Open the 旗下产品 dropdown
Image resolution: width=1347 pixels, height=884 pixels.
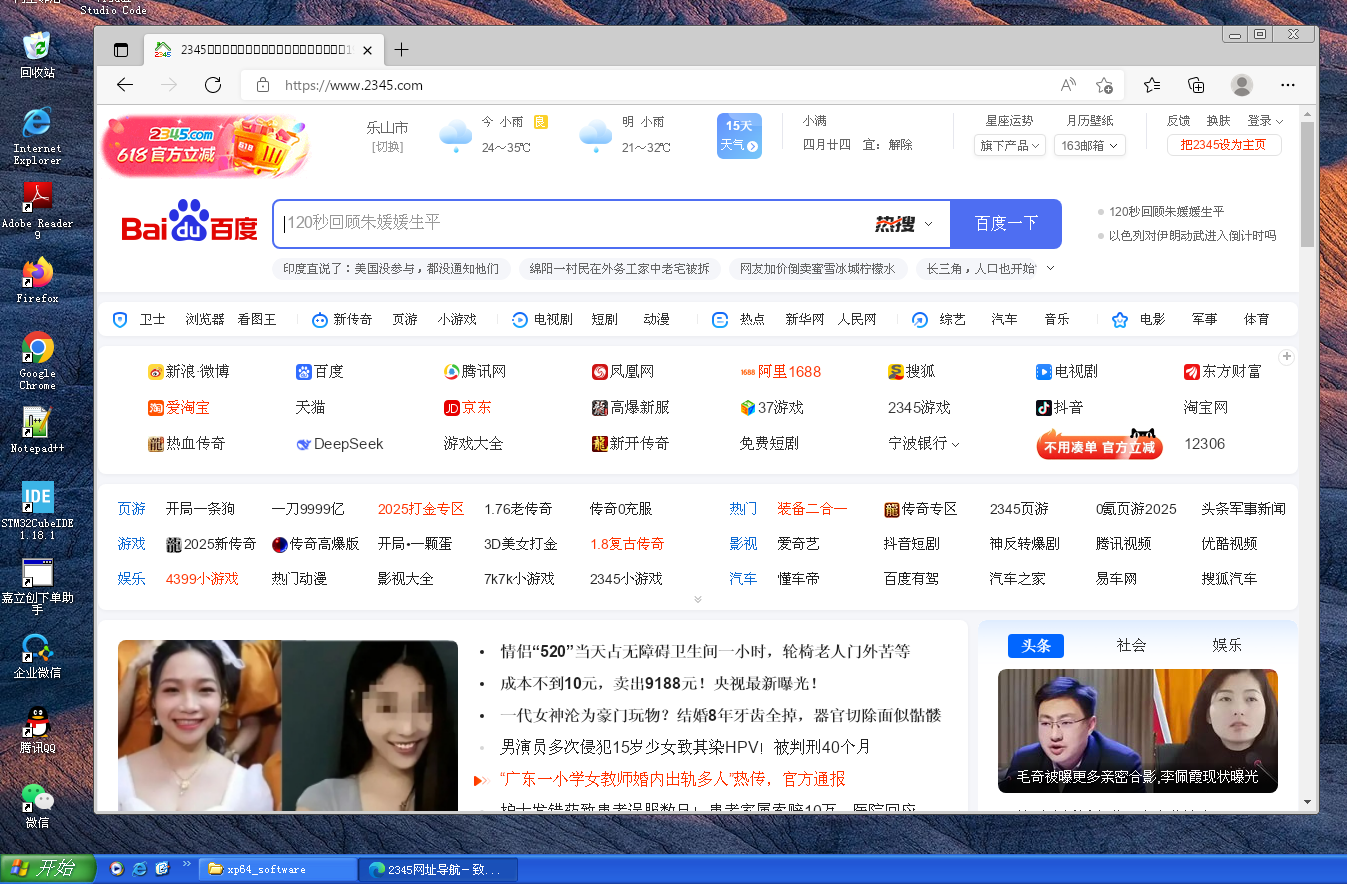1009,145
